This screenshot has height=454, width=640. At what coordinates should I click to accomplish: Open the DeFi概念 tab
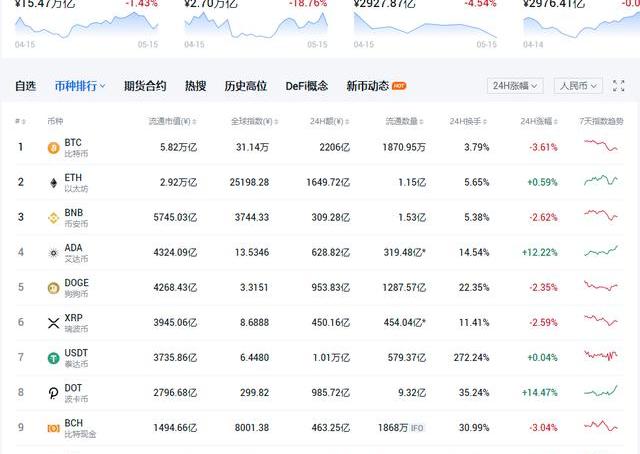(308, 86)
